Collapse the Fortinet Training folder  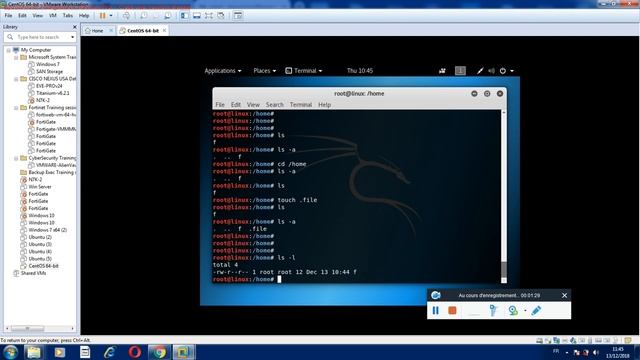point(16,108)
